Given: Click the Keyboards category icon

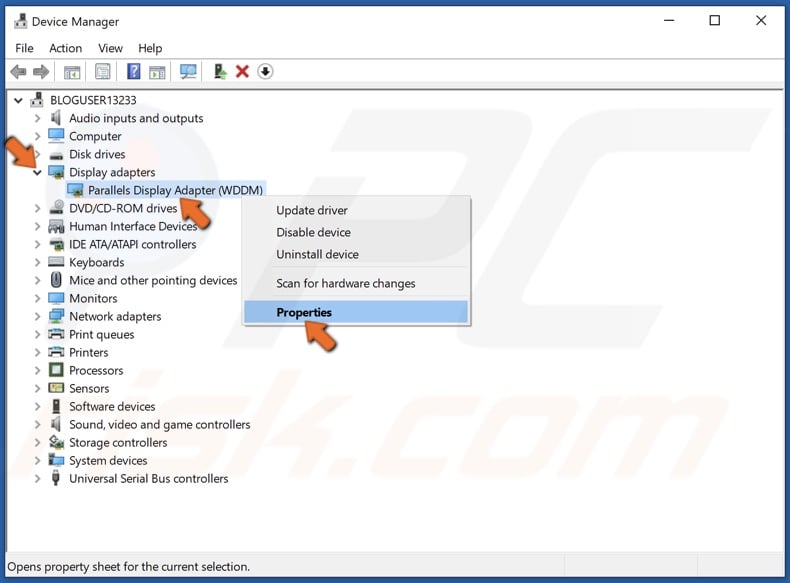Looking at the screenshot, I should coord(56,262).
